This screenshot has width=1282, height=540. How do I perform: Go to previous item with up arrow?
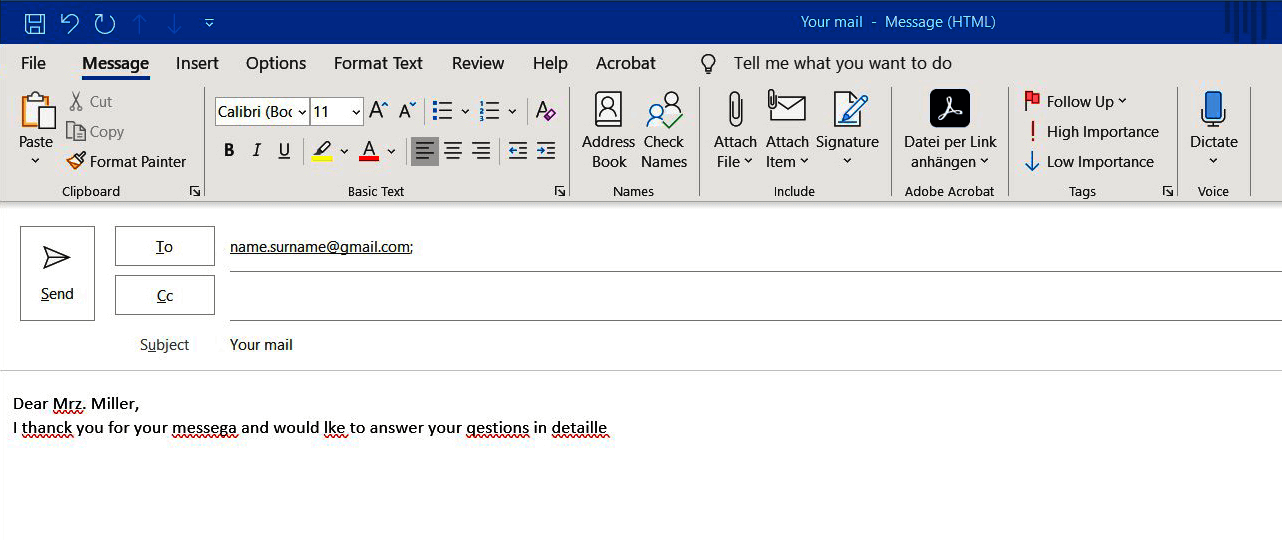tap(140, 22)
